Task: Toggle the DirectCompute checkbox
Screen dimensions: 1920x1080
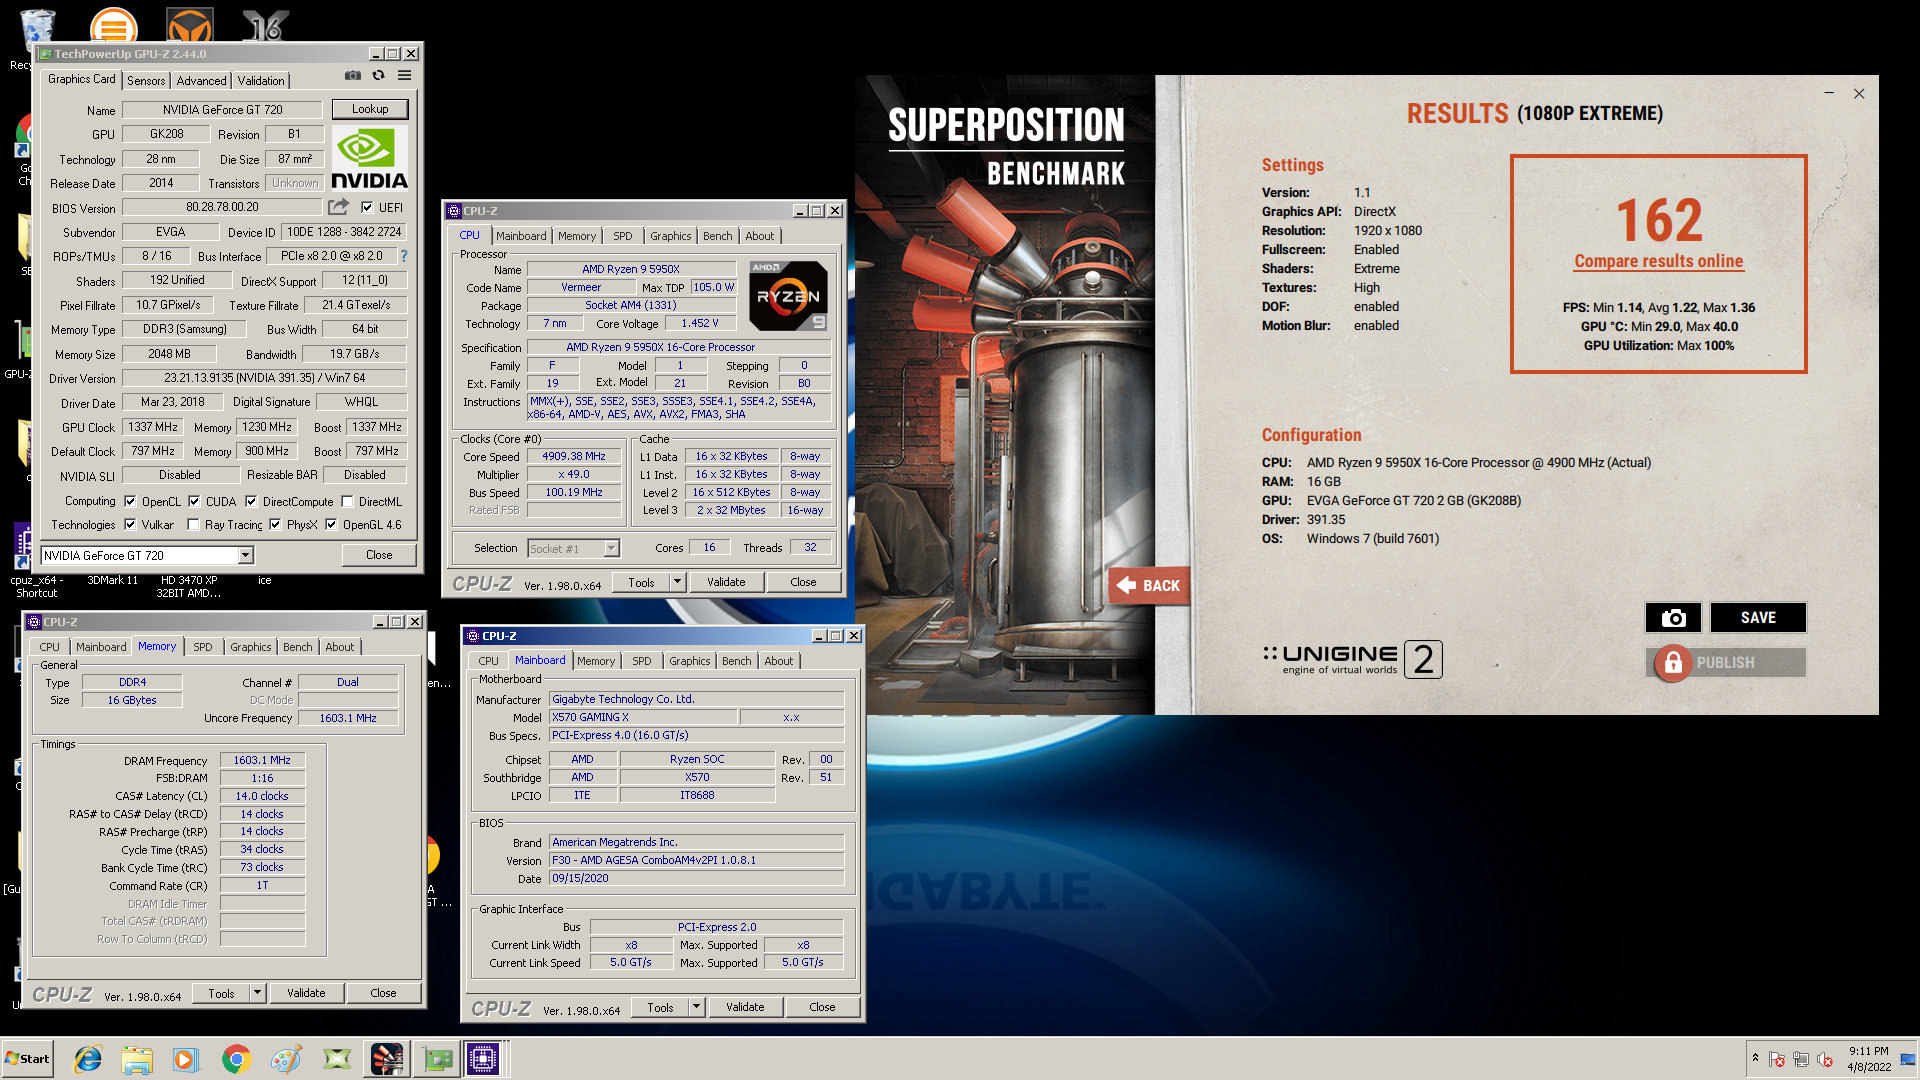Action: pos(251,502)
